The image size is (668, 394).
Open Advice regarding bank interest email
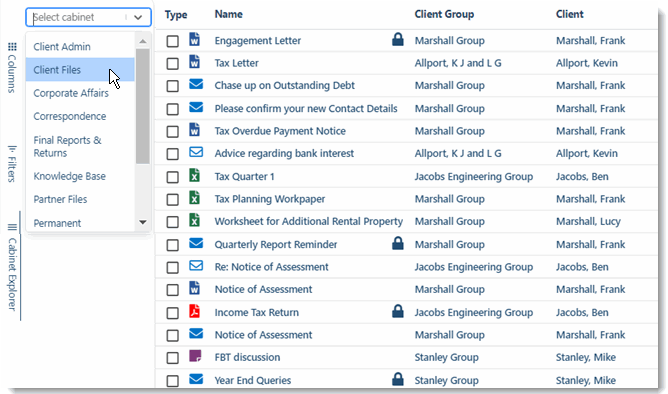tap(284, 153)
